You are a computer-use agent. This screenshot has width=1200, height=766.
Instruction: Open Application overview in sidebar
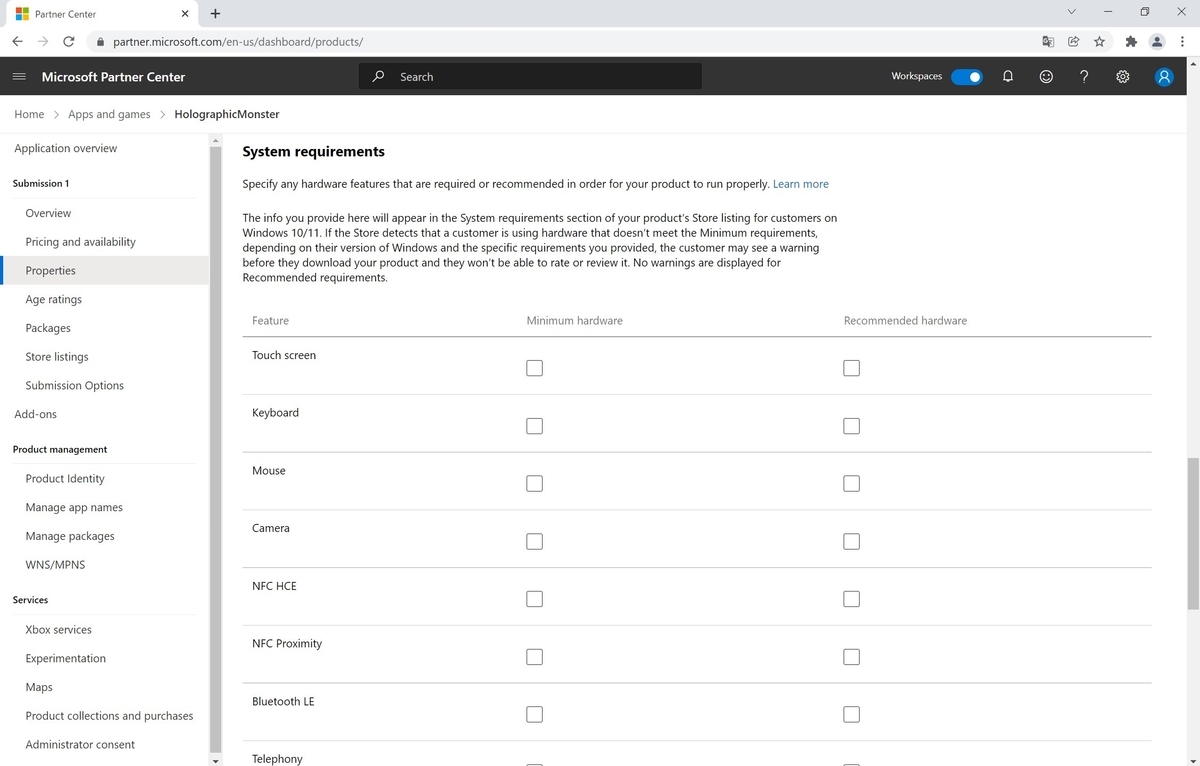[66, 148]
